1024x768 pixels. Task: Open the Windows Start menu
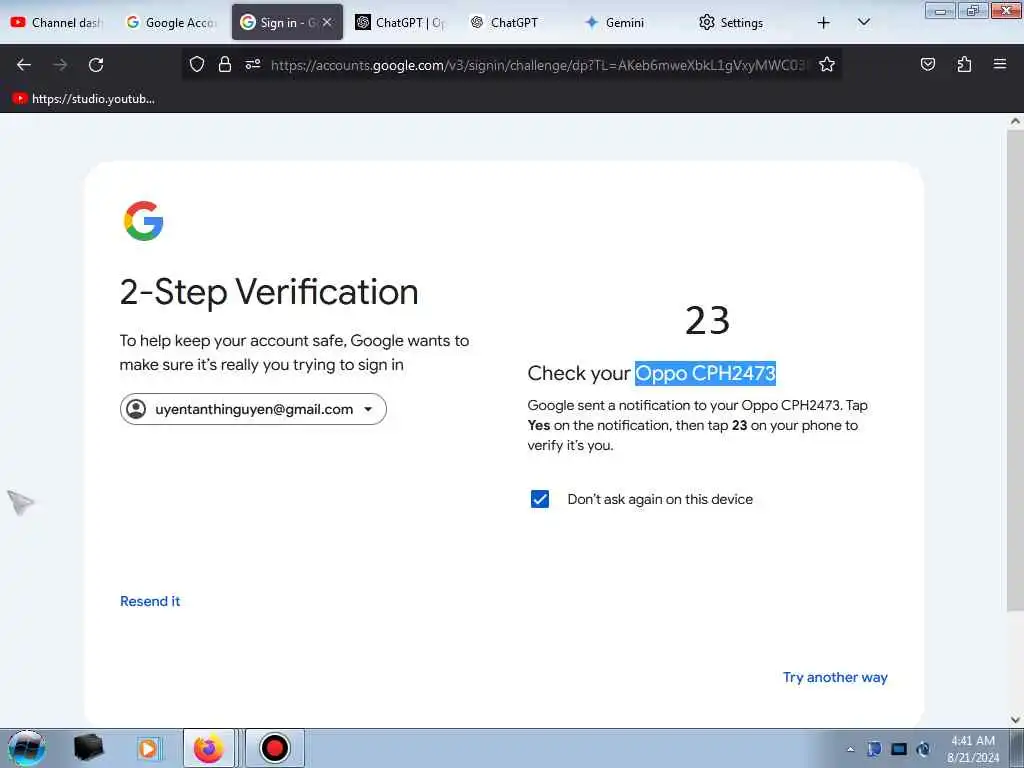(26, 748)
